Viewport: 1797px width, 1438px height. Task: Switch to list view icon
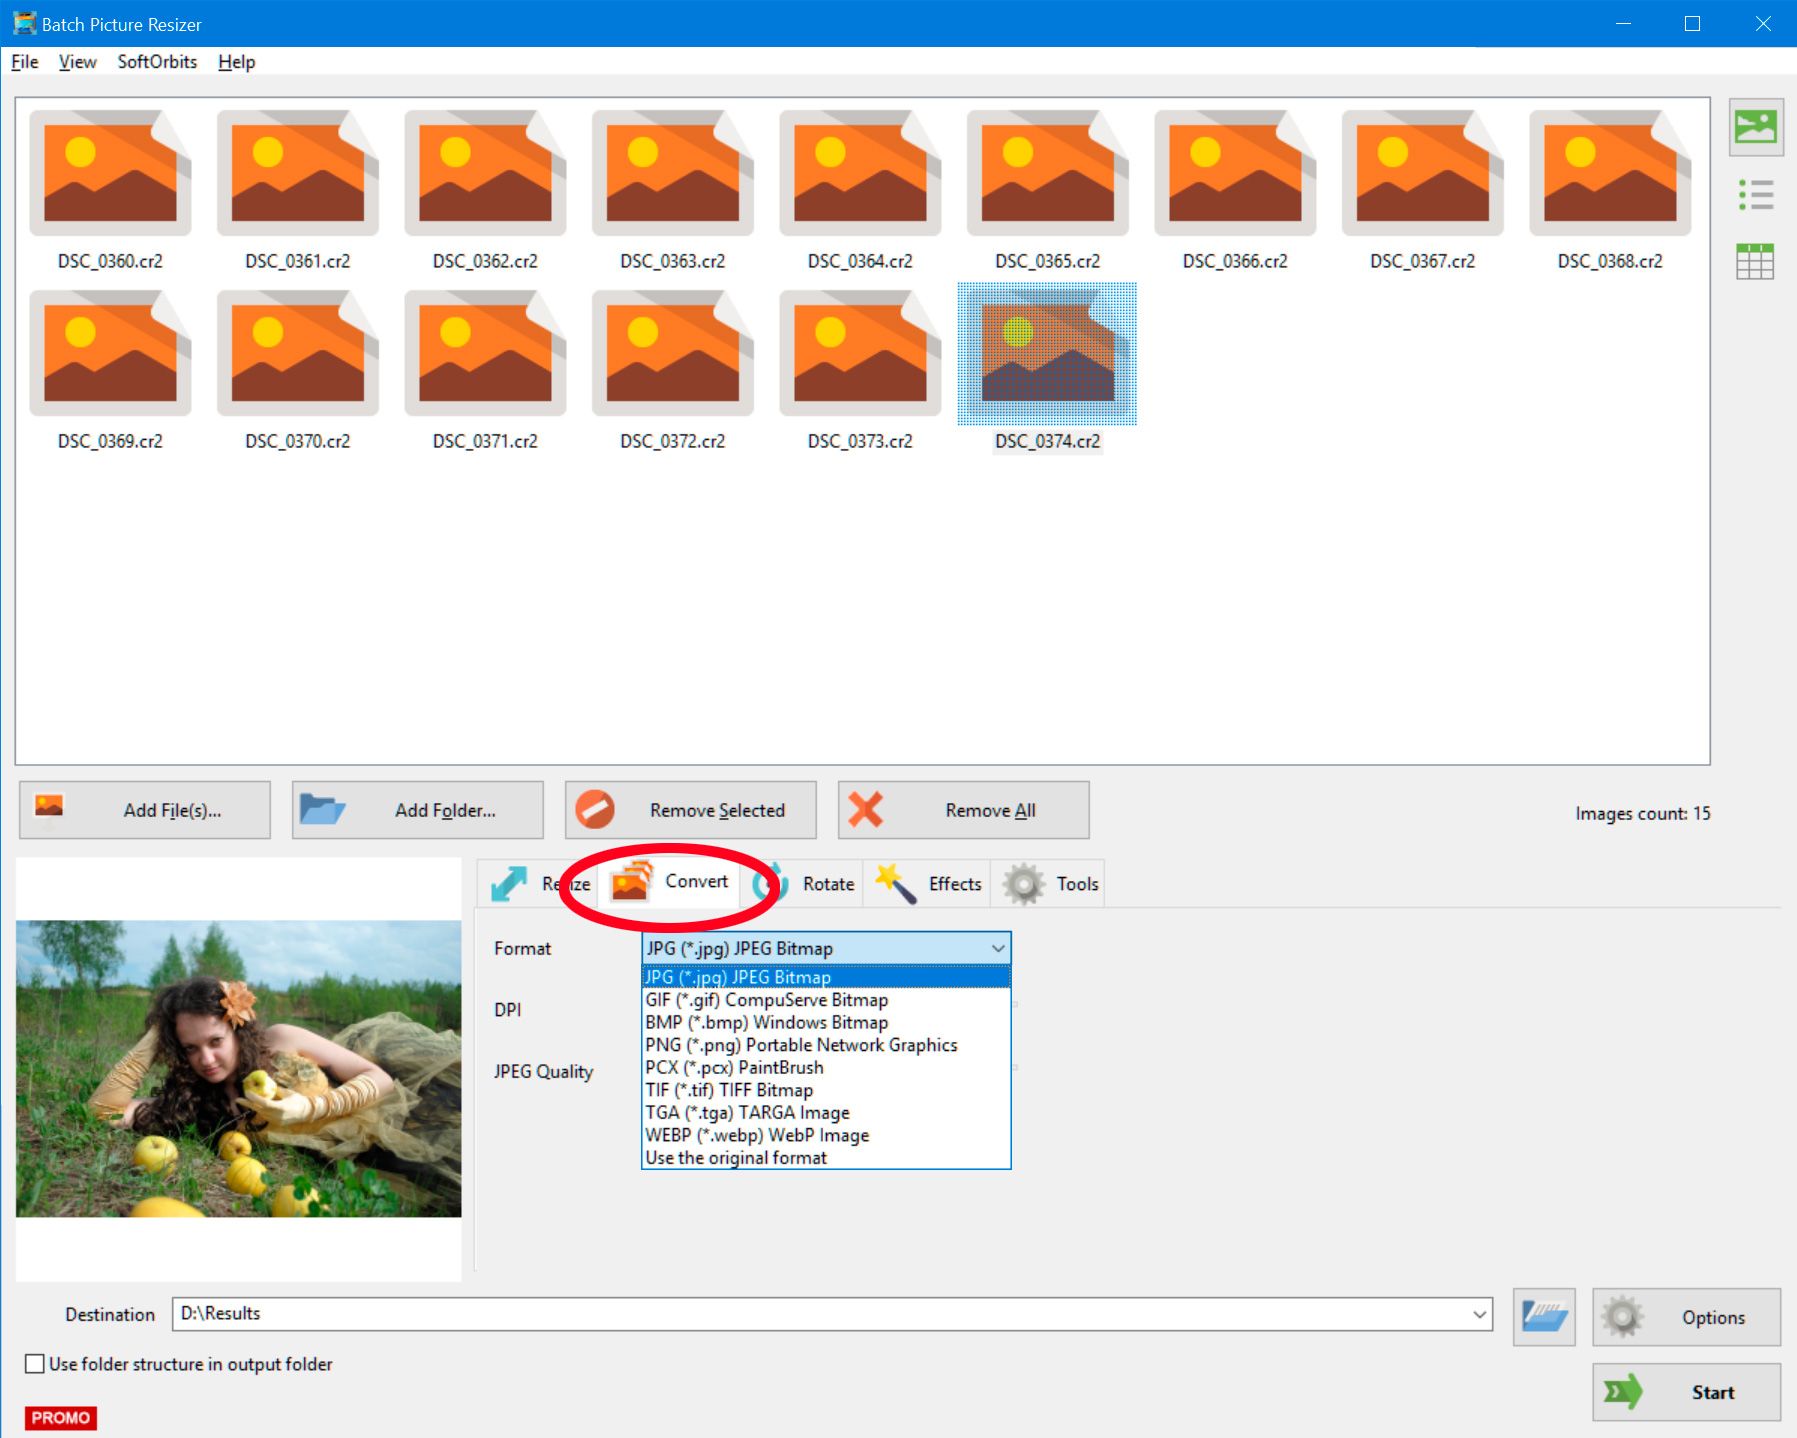tap(1755, 195)
